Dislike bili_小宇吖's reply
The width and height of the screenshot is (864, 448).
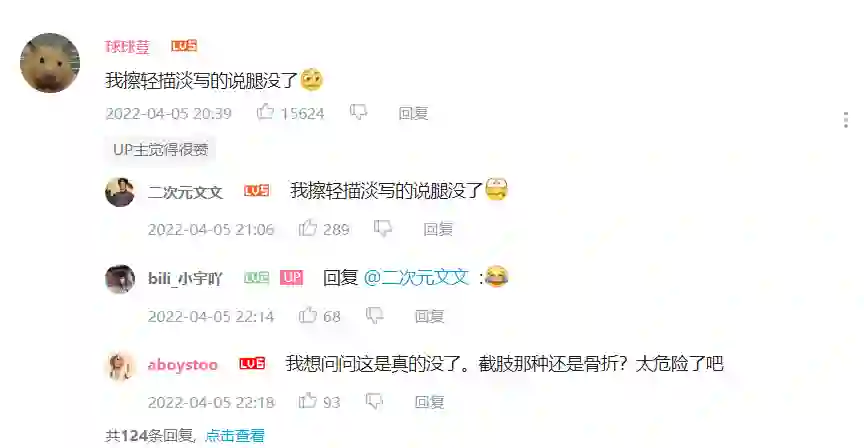tap(375, 315)
